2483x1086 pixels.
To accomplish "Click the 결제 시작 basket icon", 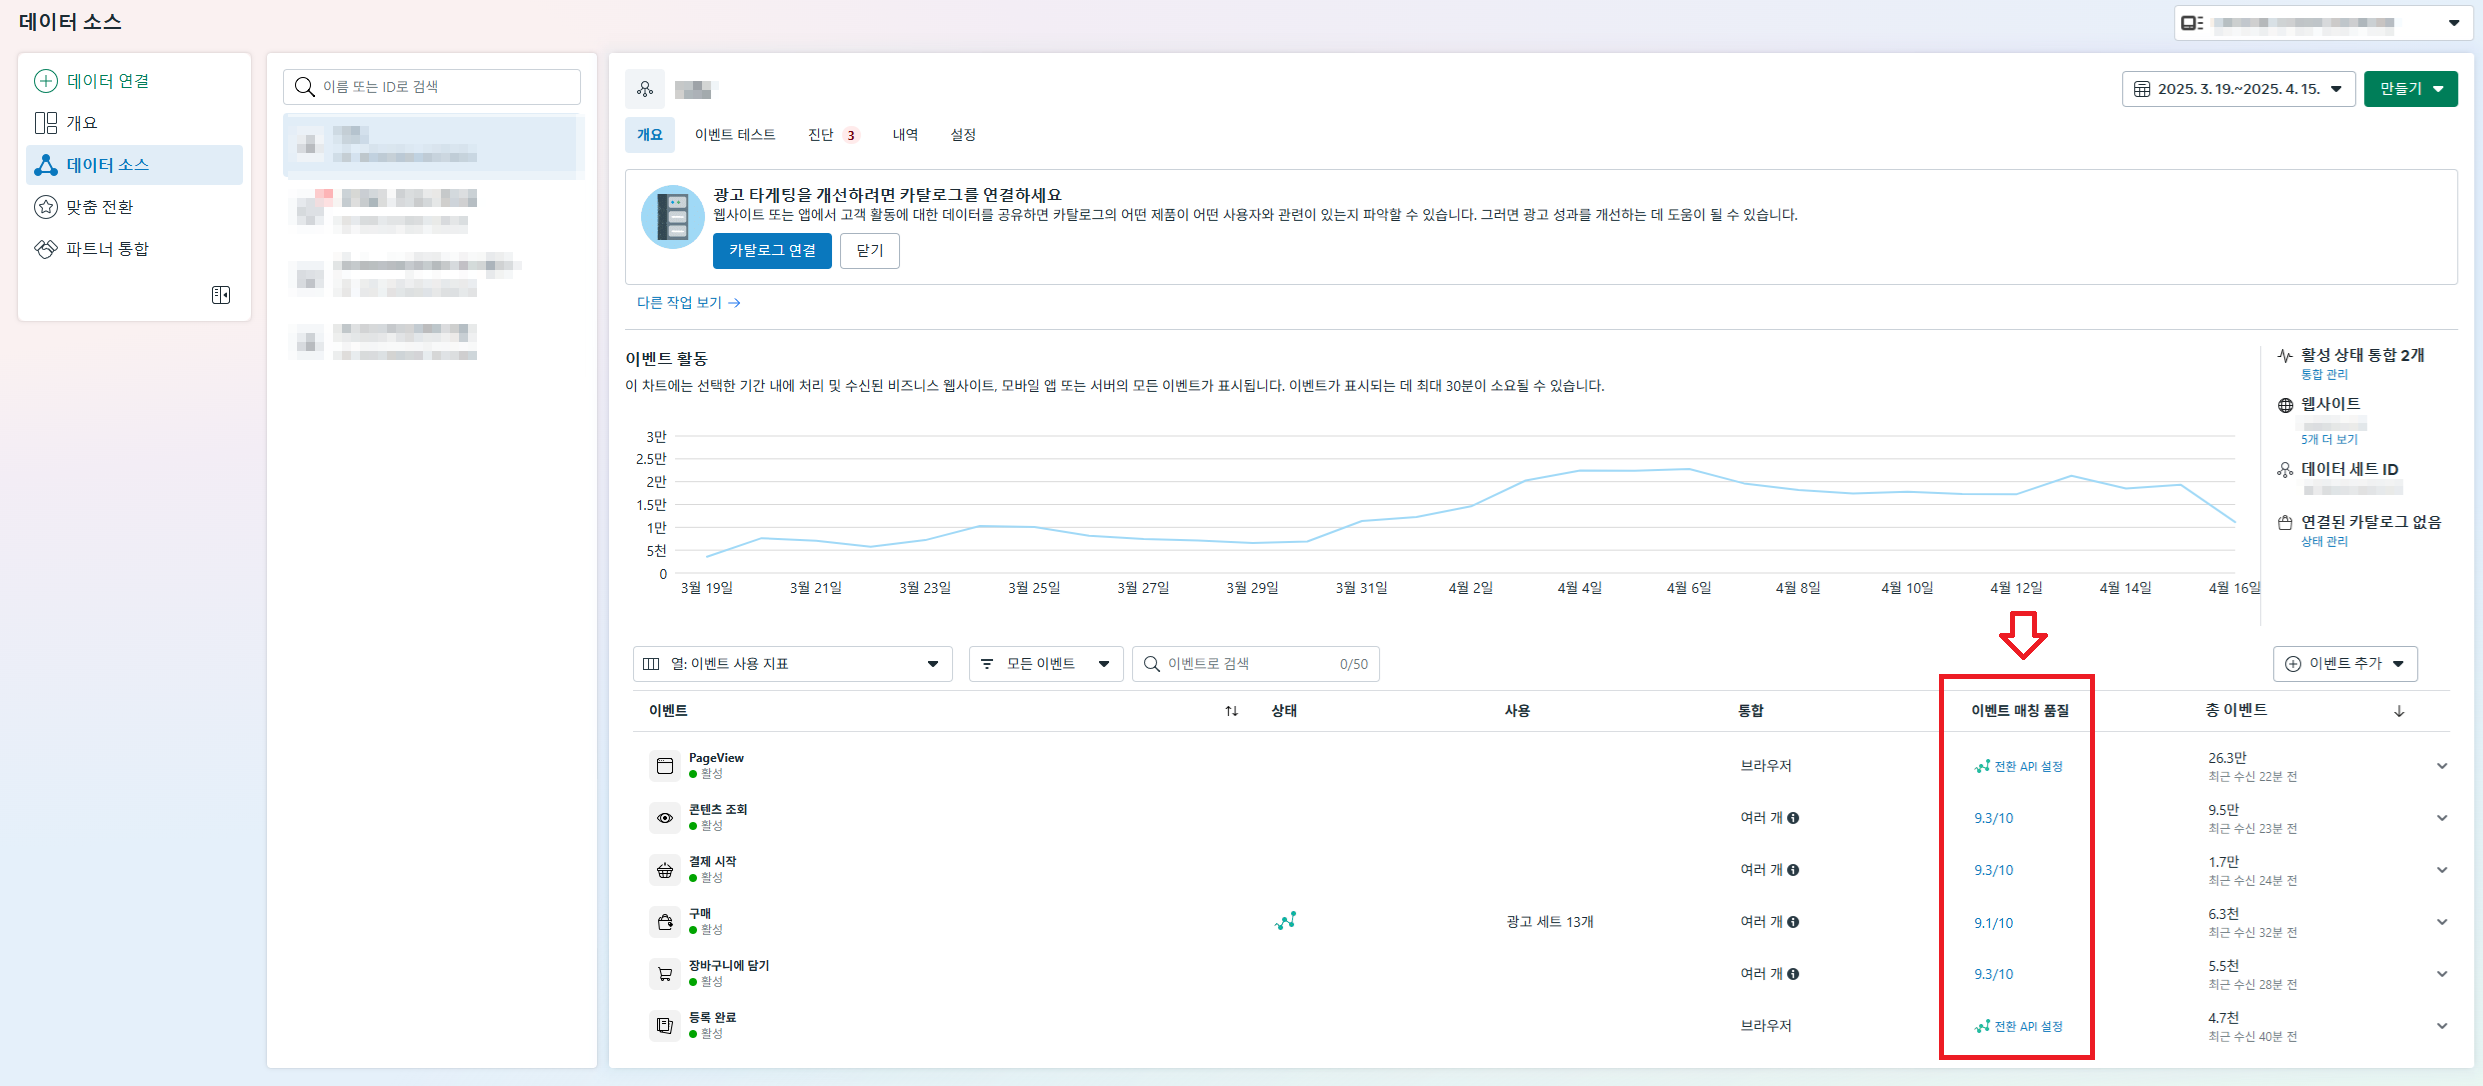I will 665,870.
